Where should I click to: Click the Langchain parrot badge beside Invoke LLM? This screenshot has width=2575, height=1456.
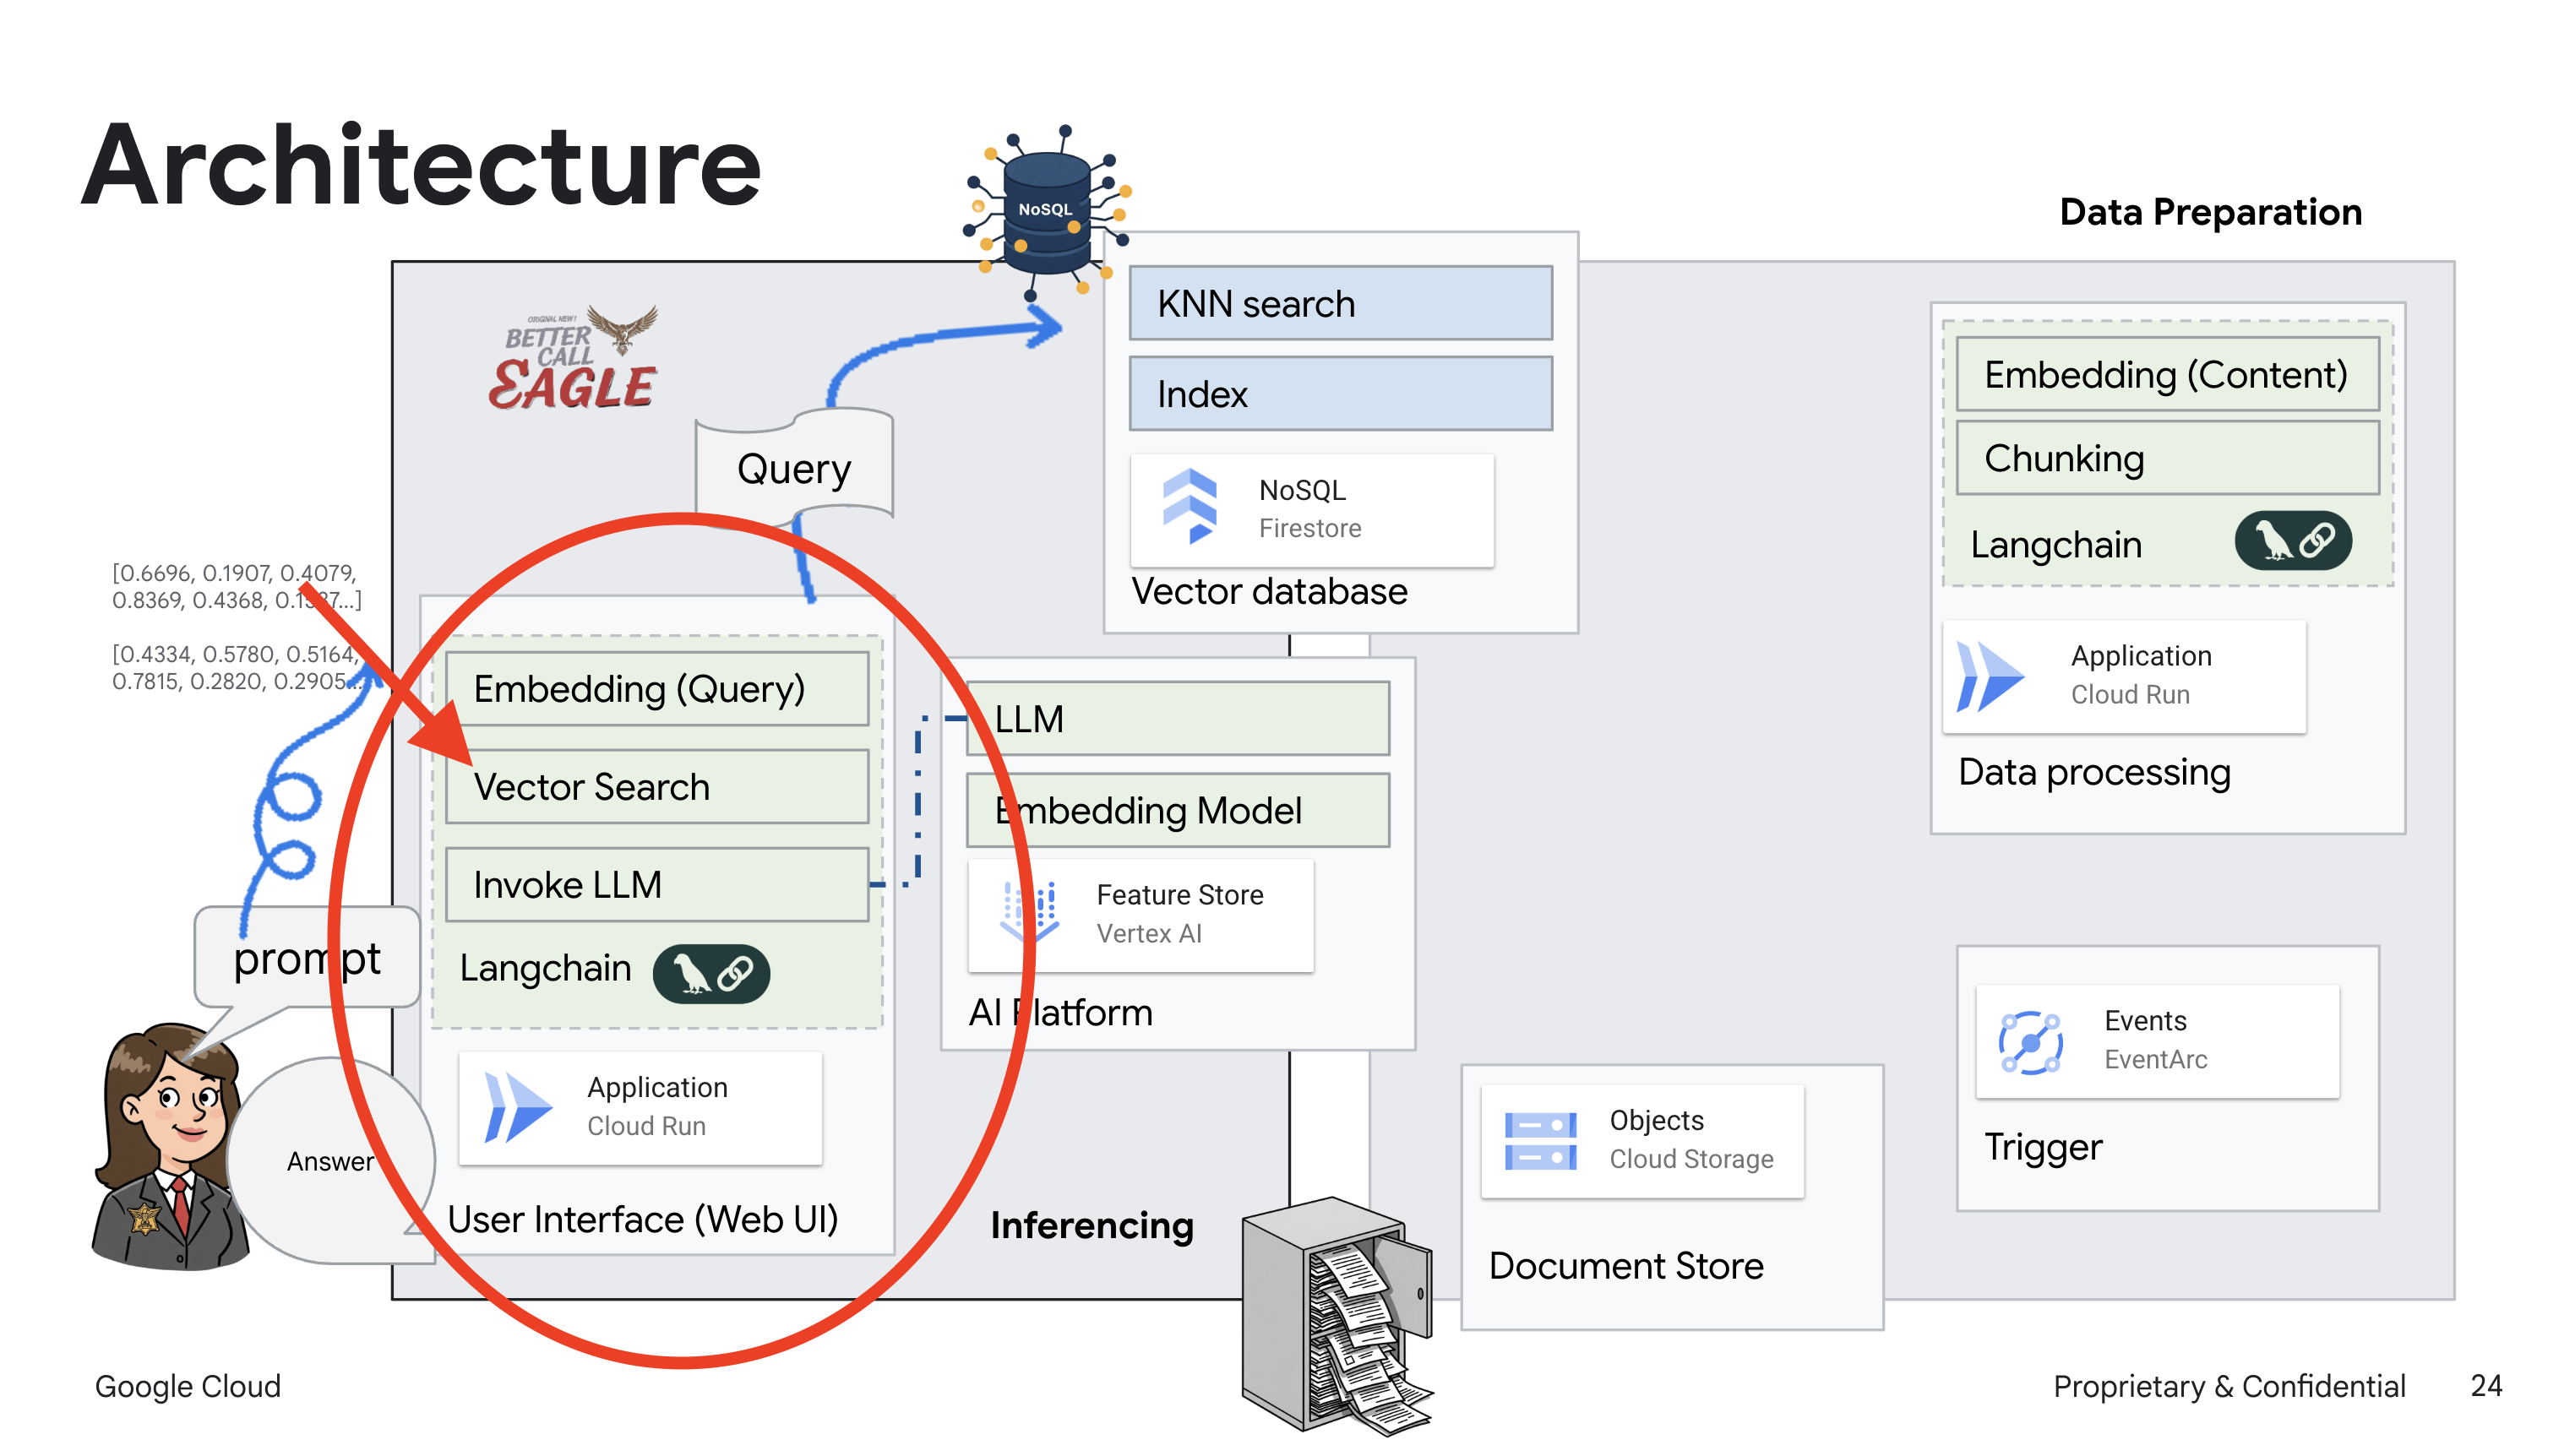[711, 973]
